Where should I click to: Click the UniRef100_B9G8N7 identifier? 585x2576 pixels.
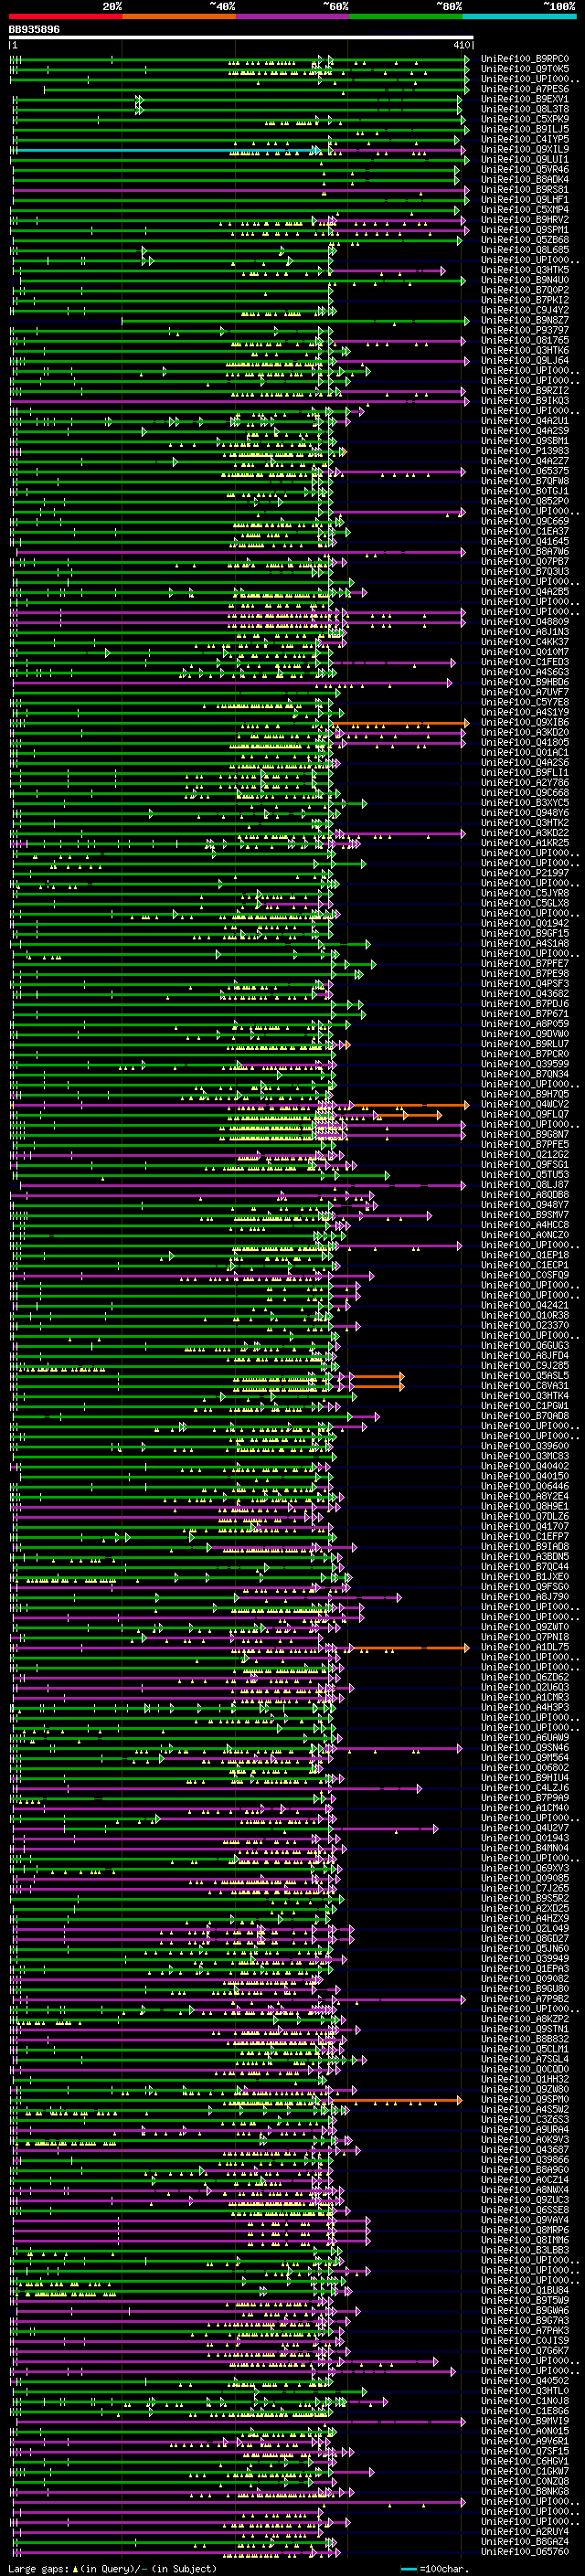(x=524, y=1133)
